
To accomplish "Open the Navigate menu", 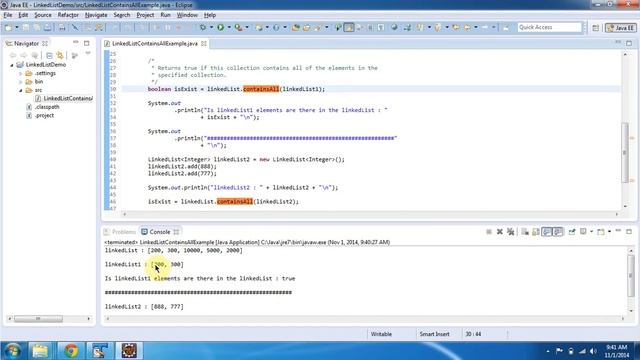I will (96, 15).
